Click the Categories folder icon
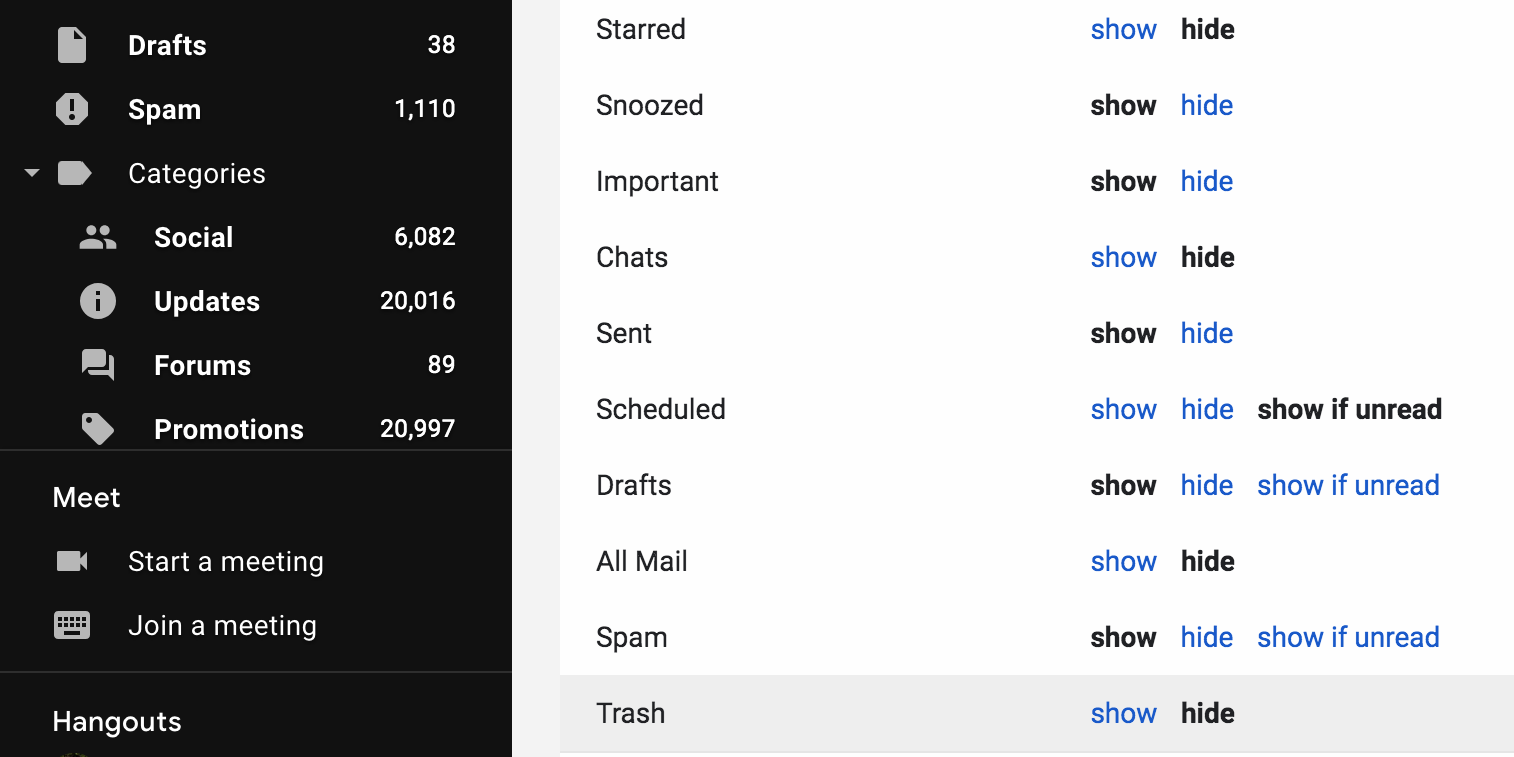The height and width of the screenshot is (757, 1514). click(x=75, y=173)
